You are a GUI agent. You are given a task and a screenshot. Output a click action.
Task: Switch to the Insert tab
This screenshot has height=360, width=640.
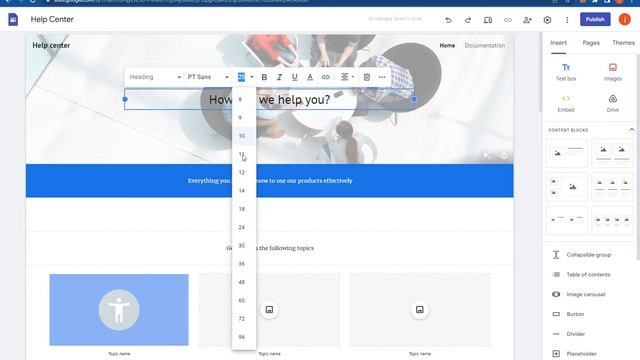pyautogui.click(x=558, y=43)
